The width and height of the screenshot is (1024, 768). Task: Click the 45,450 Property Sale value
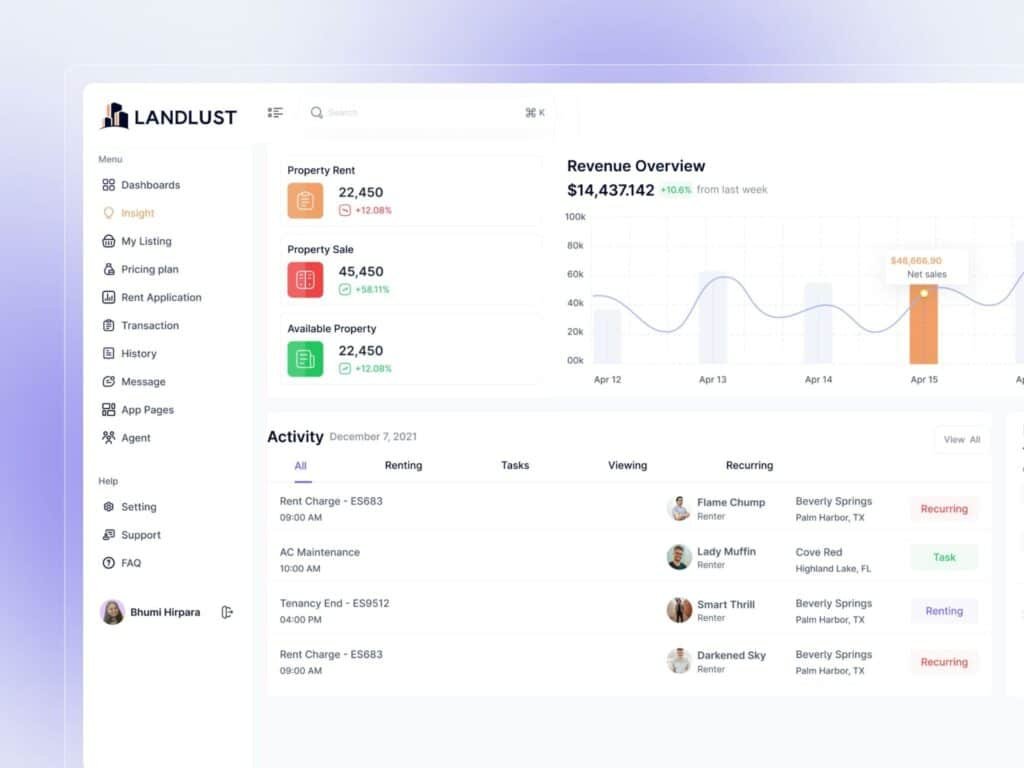[x=361, y=272]
